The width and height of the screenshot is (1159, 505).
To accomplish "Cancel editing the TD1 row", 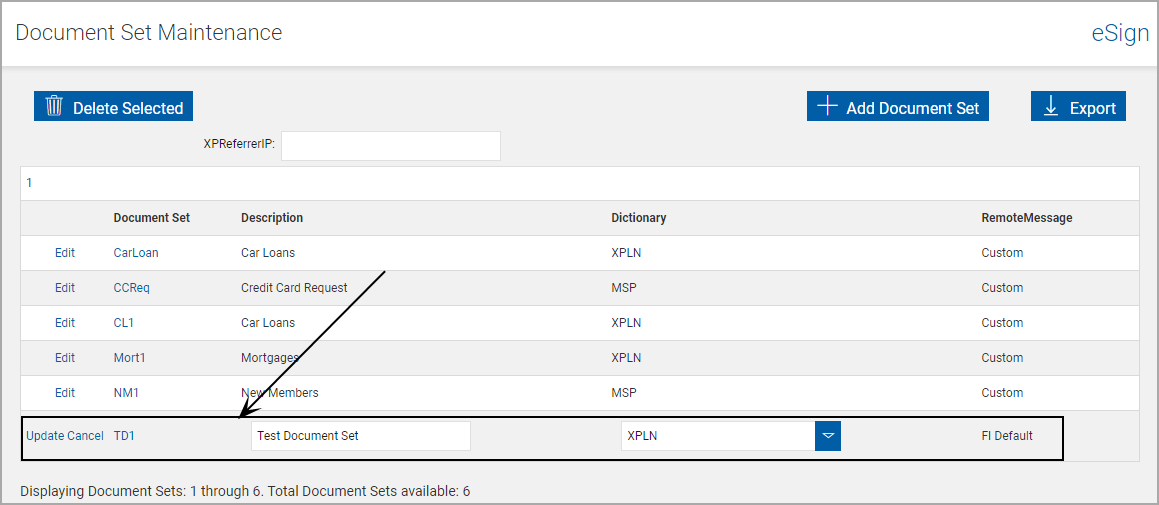I will tap(85, 436).
